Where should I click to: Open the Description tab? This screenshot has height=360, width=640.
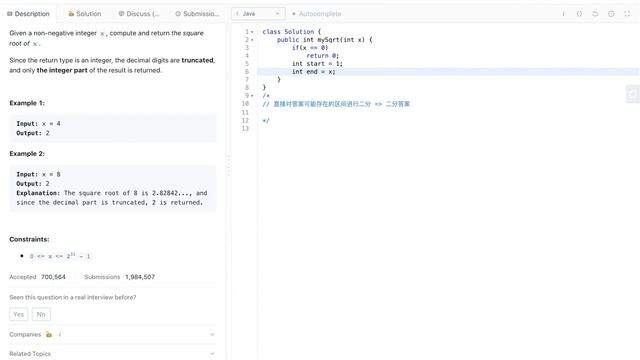pyautogui.click(x=28, y=14)
